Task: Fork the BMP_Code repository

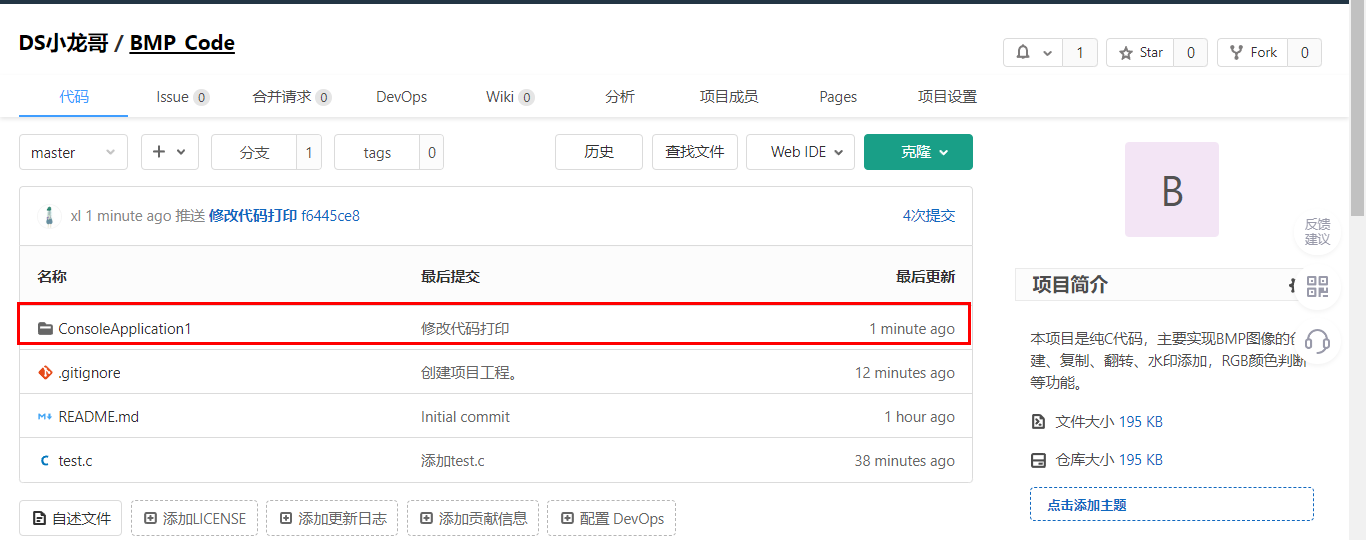Action: (1253, 53)
